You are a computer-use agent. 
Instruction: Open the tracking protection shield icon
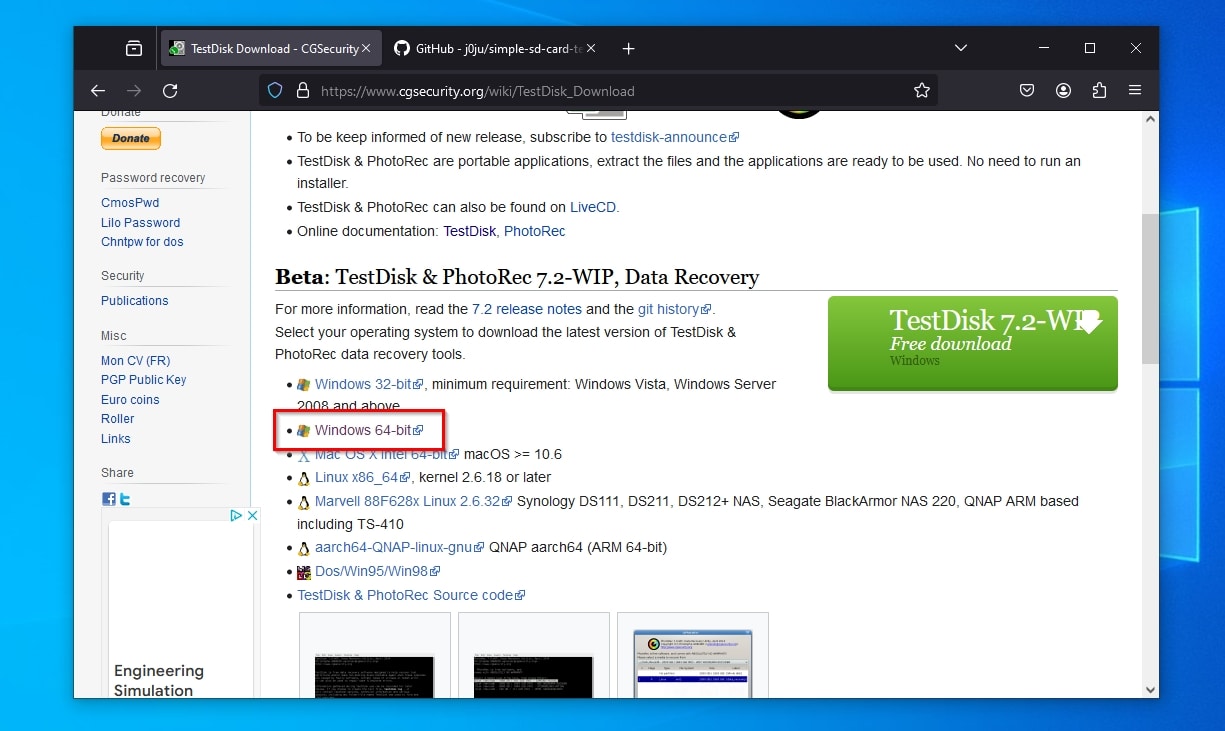pyautogui.click(x=276, y=91)
